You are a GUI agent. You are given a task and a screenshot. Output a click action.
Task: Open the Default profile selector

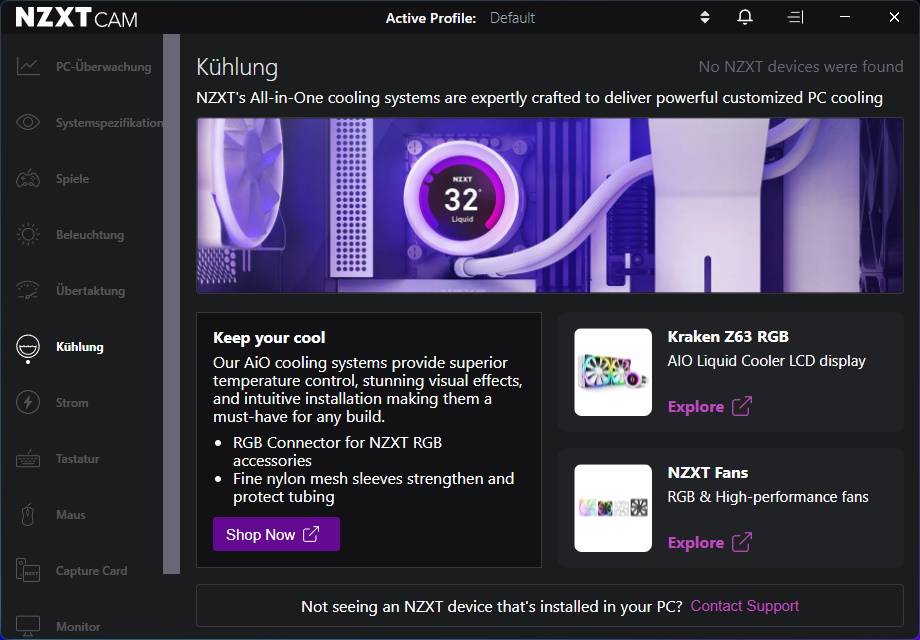512,18
